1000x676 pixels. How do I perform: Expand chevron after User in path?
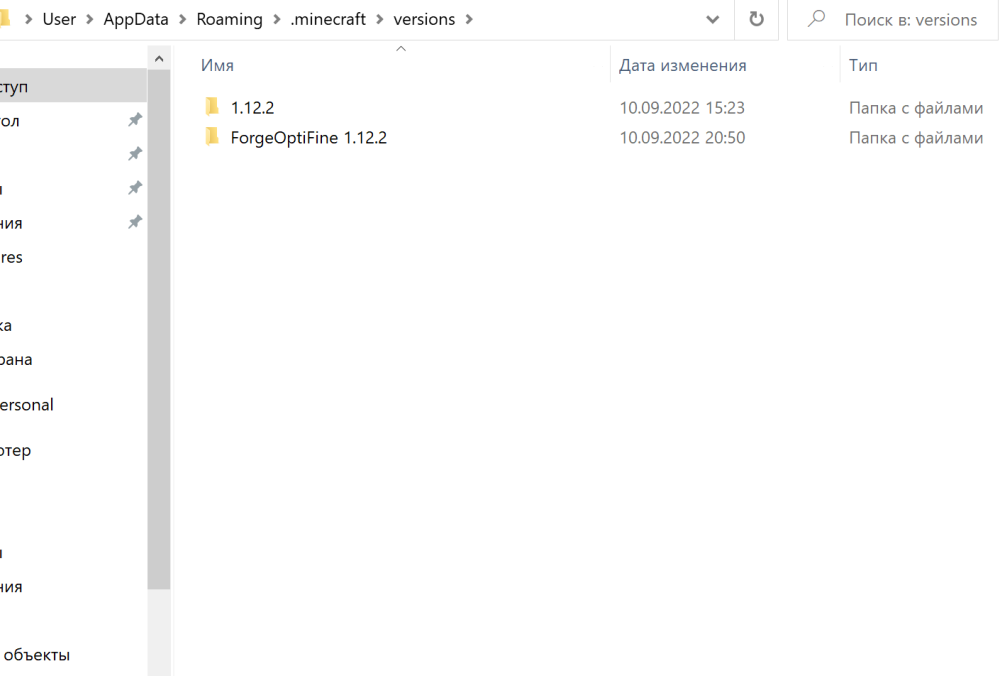click(90, 20)
